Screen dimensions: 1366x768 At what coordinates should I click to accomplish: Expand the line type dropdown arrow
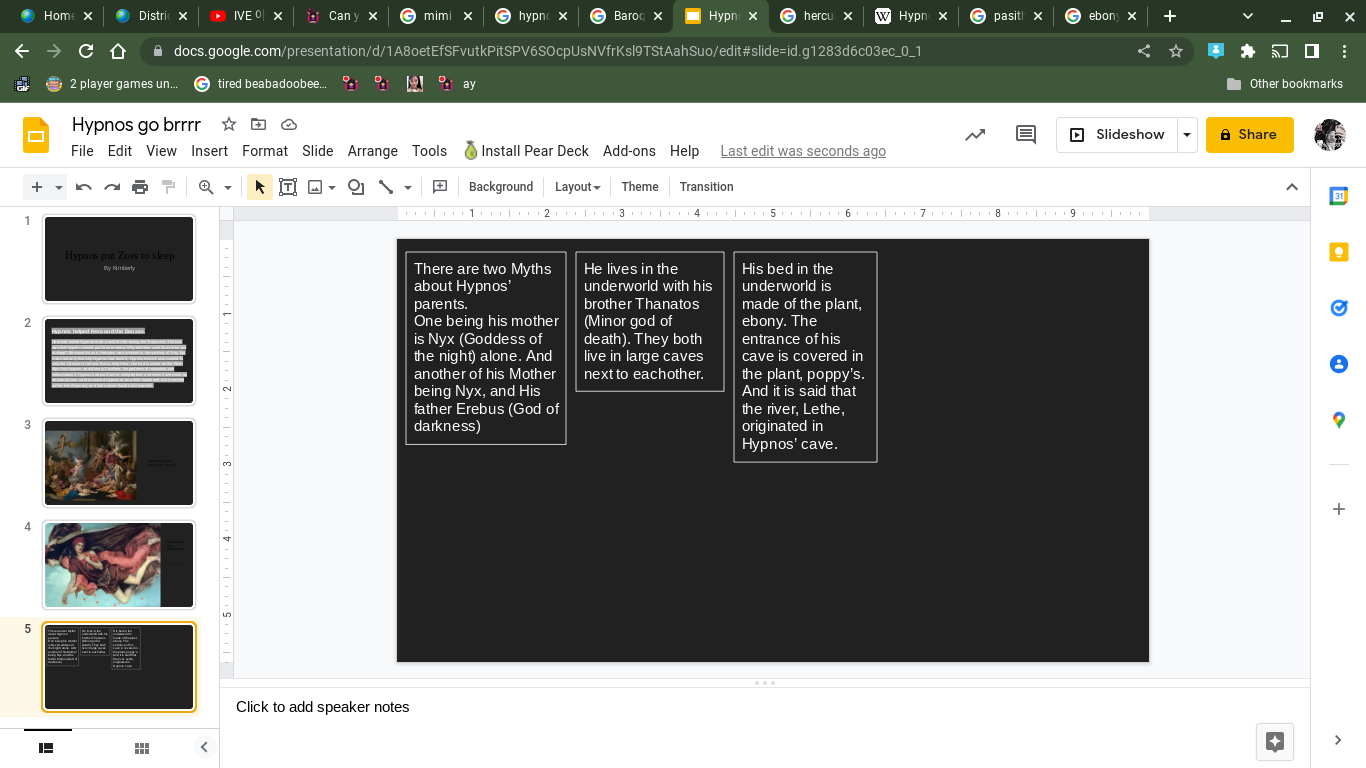pyautogui.click(x=408, y=187)
